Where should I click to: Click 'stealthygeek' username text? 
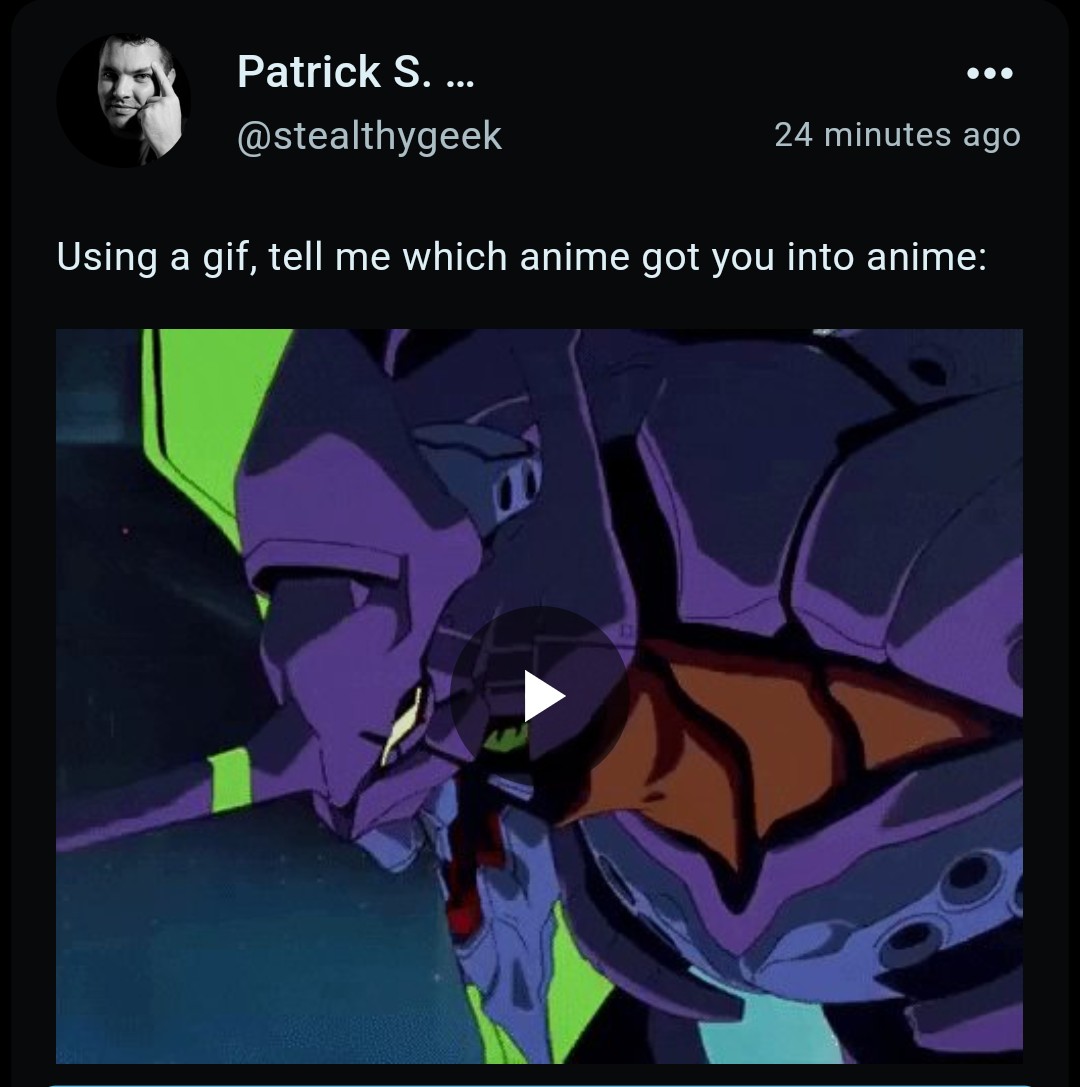389,136
